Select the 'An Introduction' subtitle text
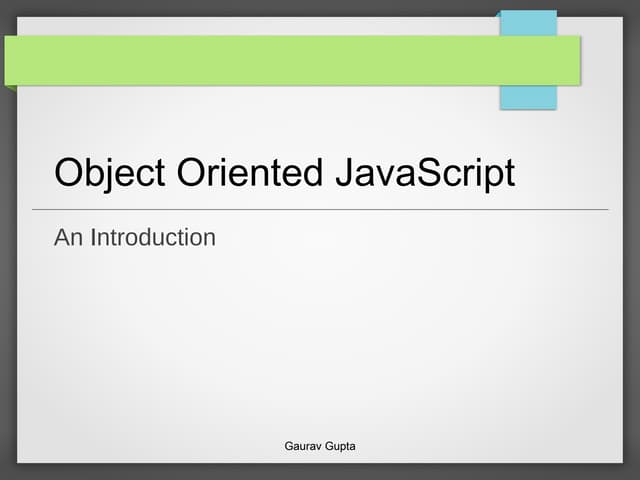Viewport: 640px width, 480px height. click(134, 238)
